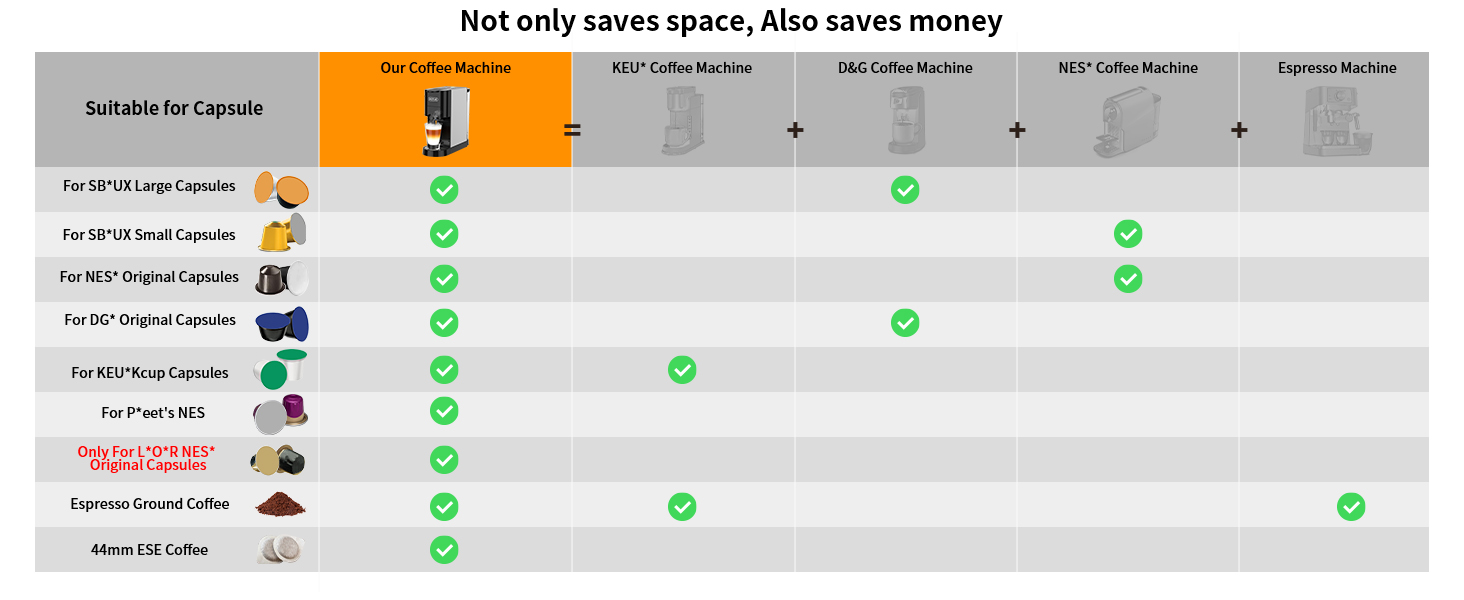Click the check mark for SB*UX Large under D&G Coffee Machine
The height and width of the screenshot is (600, 1464).
click(x=905, y=189)
